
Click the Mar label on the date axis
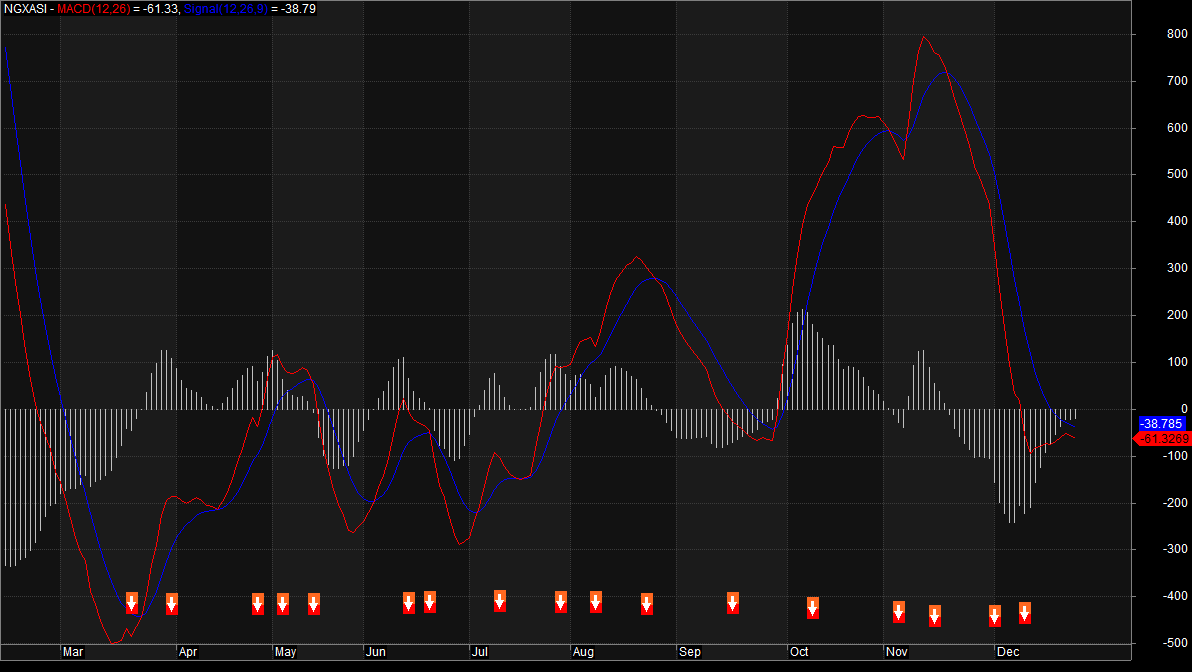click(73, 652)
